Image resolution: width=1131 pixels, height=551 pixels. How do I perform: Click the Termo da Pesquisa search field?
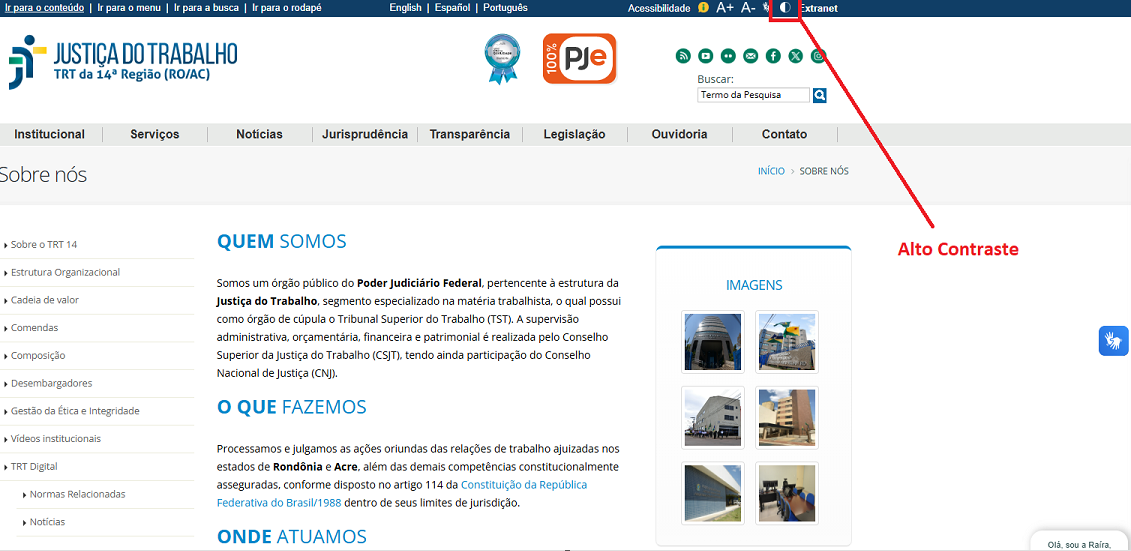[753, 95]
